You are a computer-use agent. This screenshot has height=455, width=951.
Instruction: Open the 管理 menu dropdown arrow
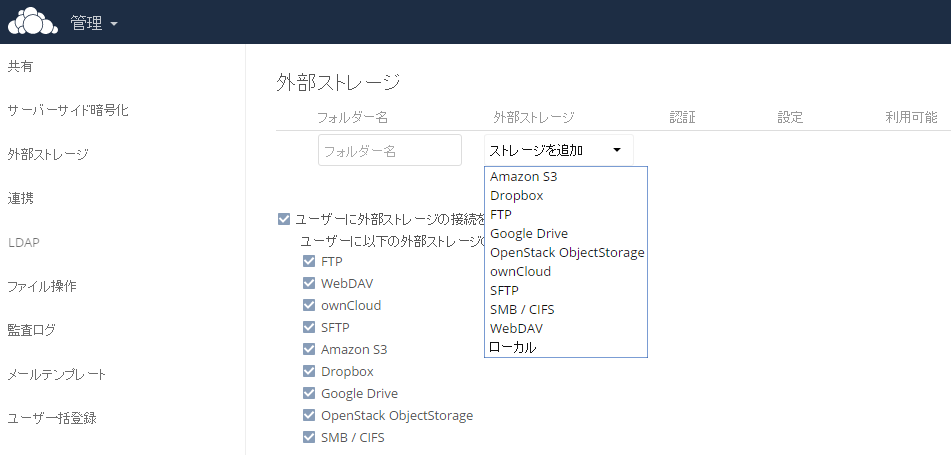[x=114, y=25]
